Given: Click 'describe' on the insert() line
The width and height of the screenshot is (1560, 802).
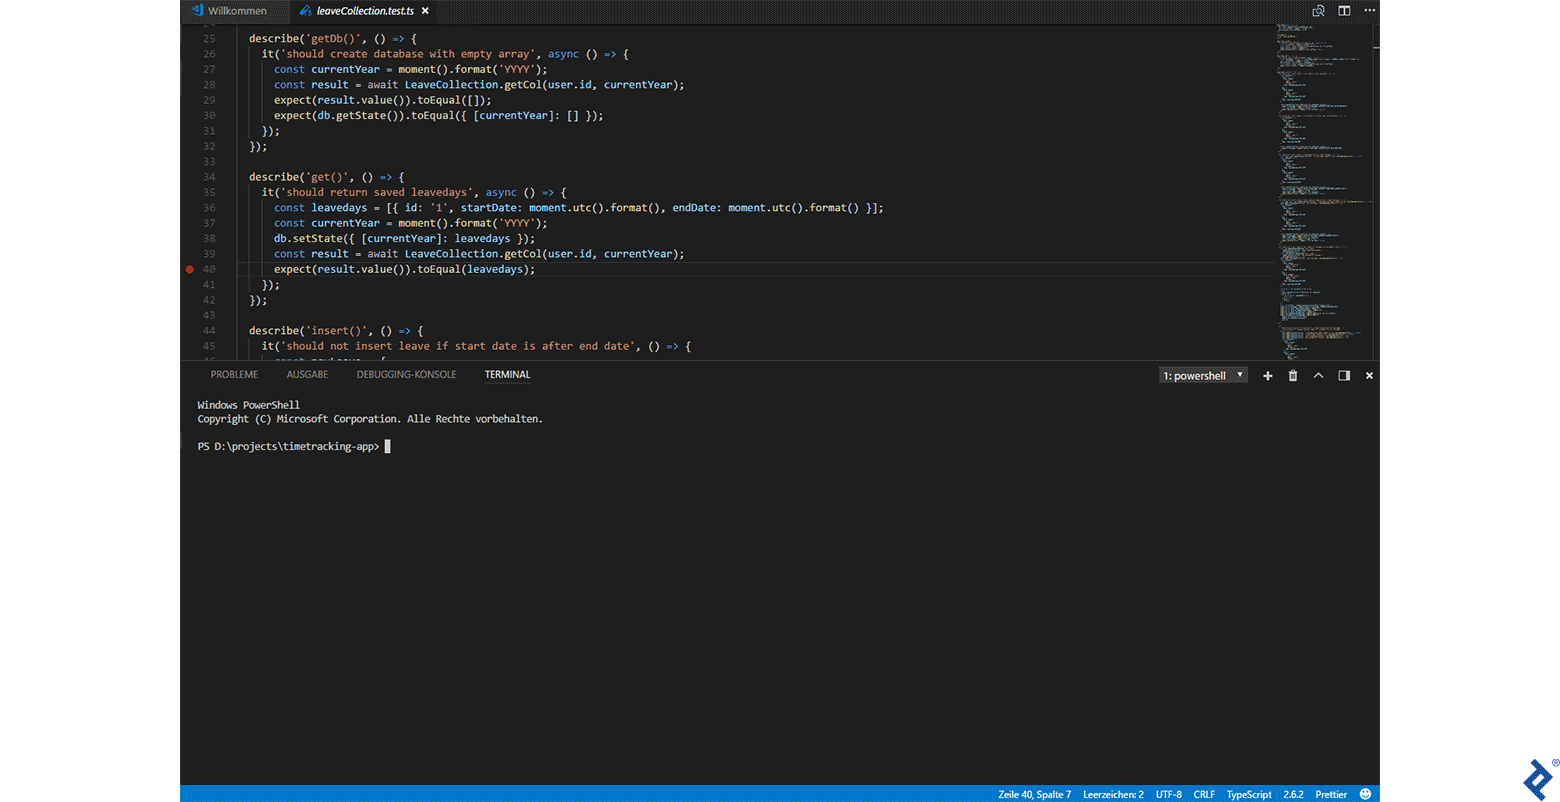Looking at the screenshot, I should click(273, 331).
